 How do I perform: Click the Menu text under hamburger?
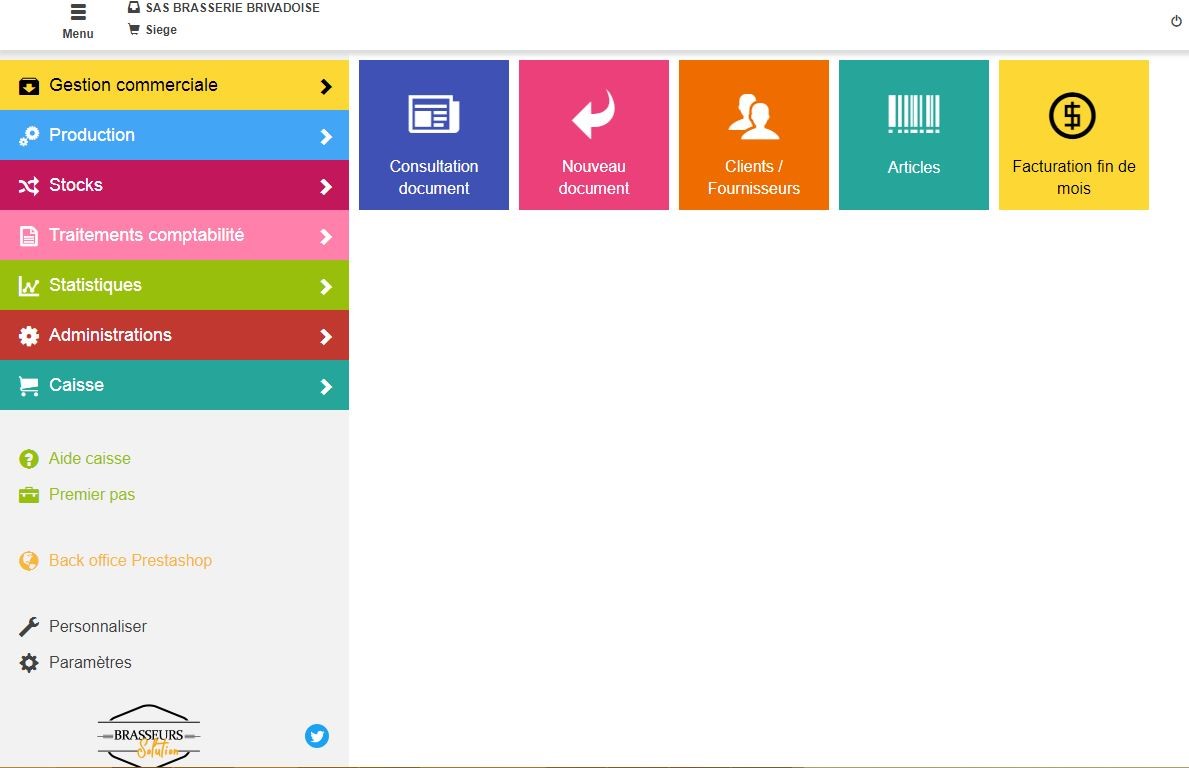78,33
